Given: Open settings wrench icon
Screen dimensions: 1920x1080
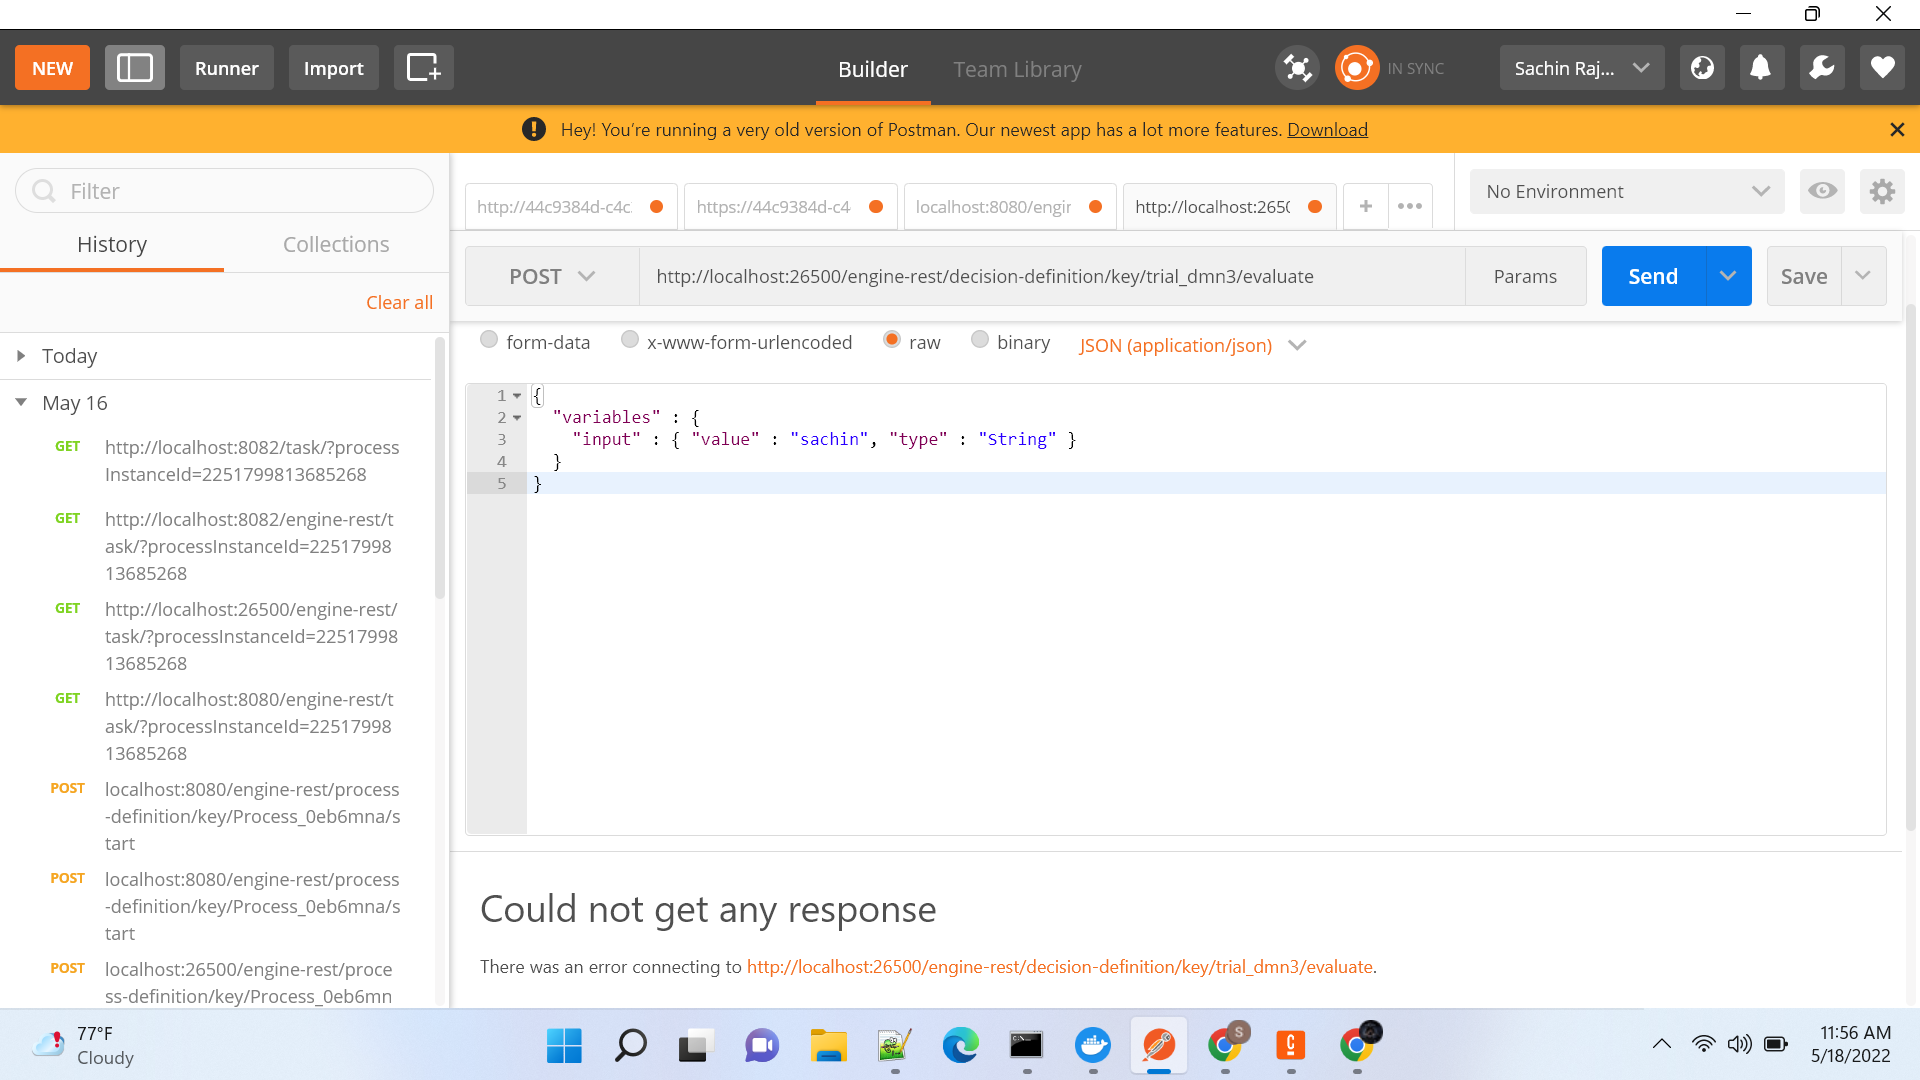Looking at the screenshot, I should click(x=1822, y=68).
